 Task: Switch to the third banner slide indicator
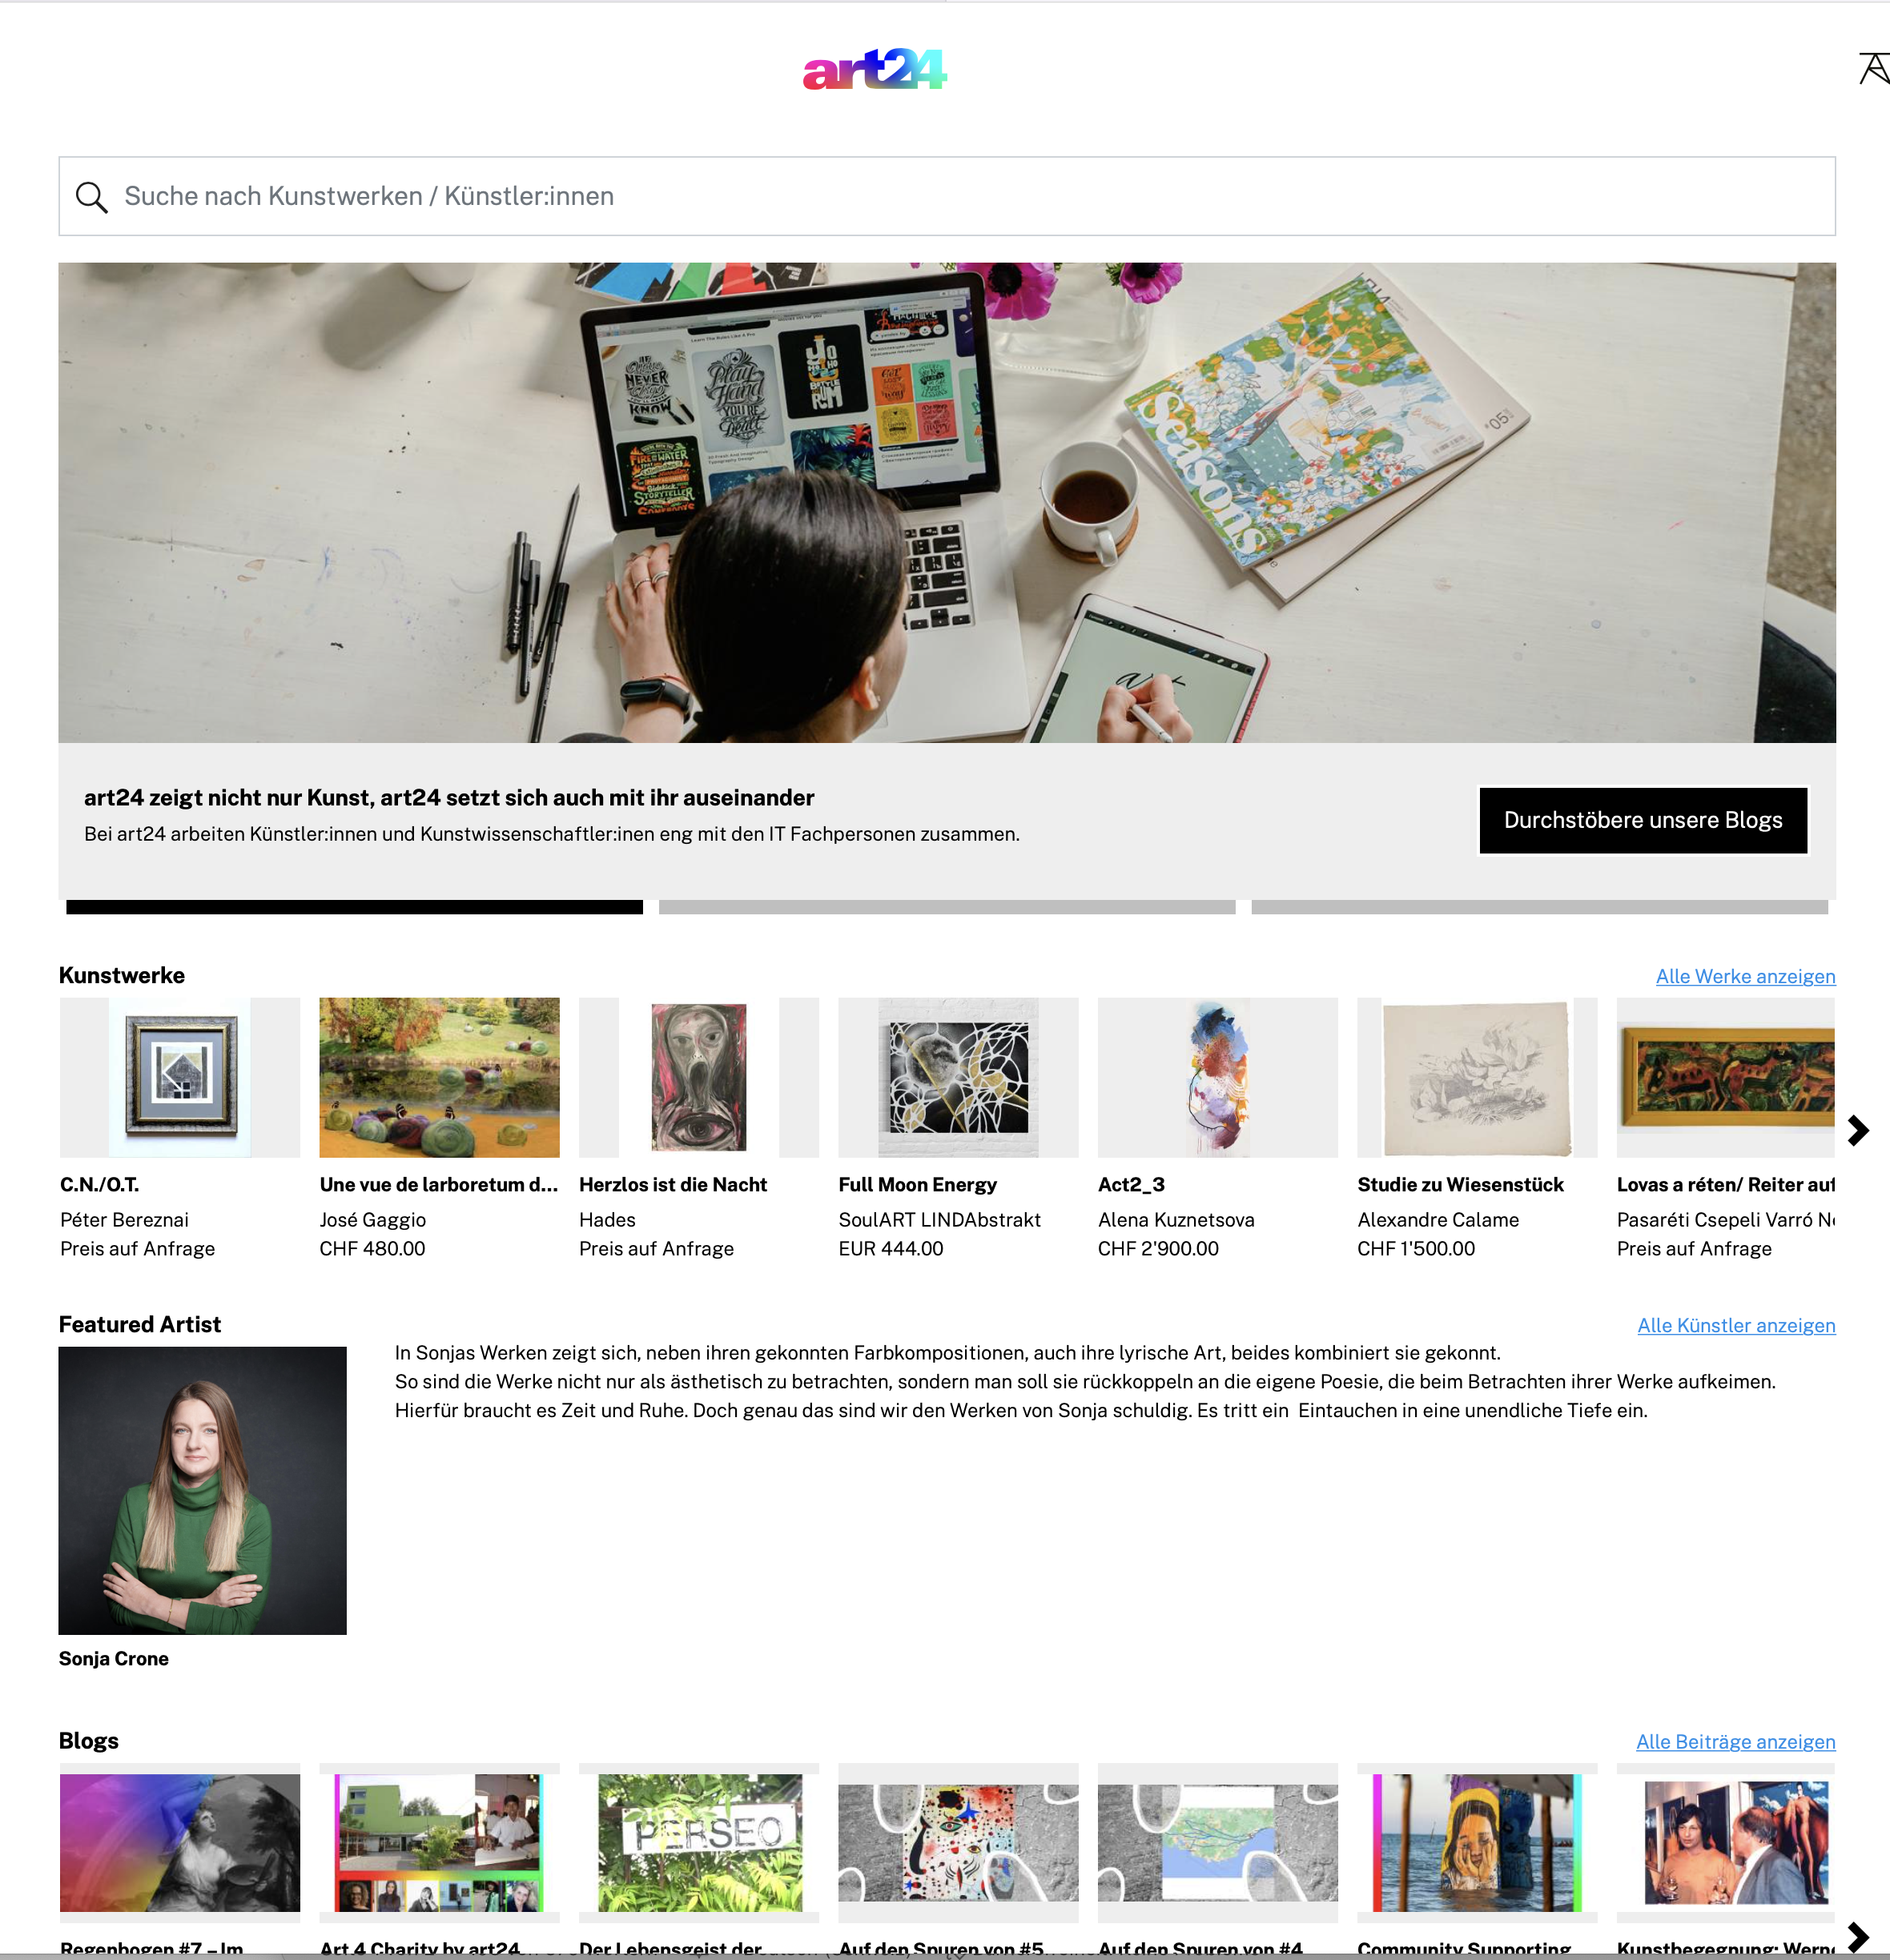coord(1539,907)
